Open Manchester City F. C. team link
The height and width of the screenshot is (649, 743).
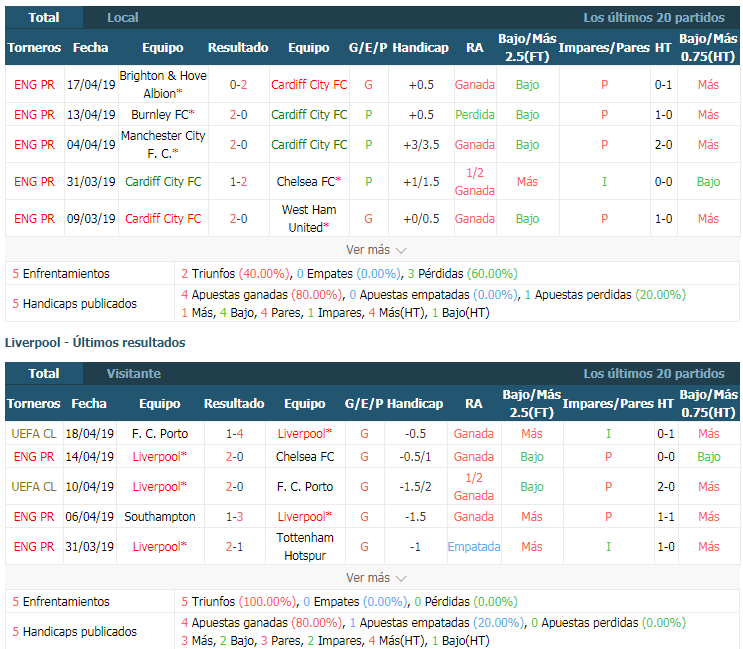click(x=163, y=144)
